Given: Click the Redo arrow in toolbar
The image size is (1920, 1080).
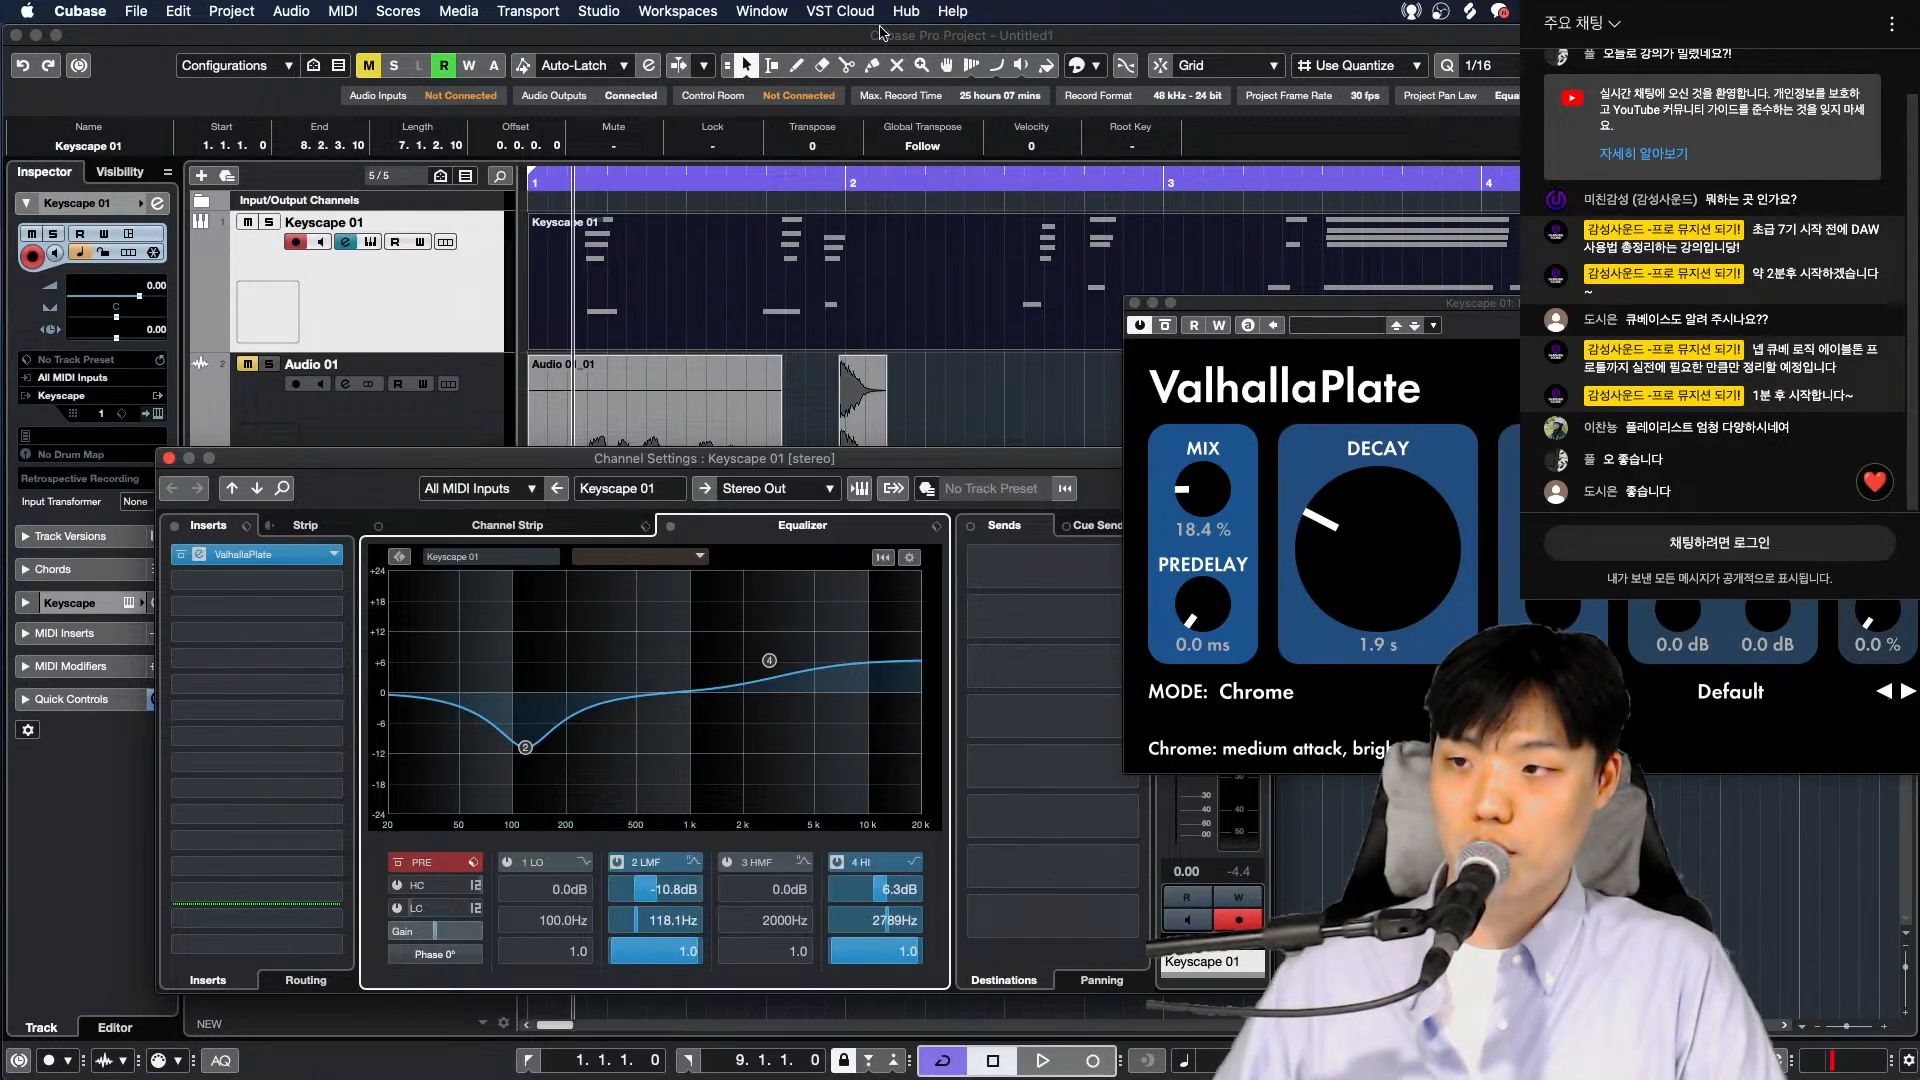Looking at the screenshot, I should pos(48,65).
